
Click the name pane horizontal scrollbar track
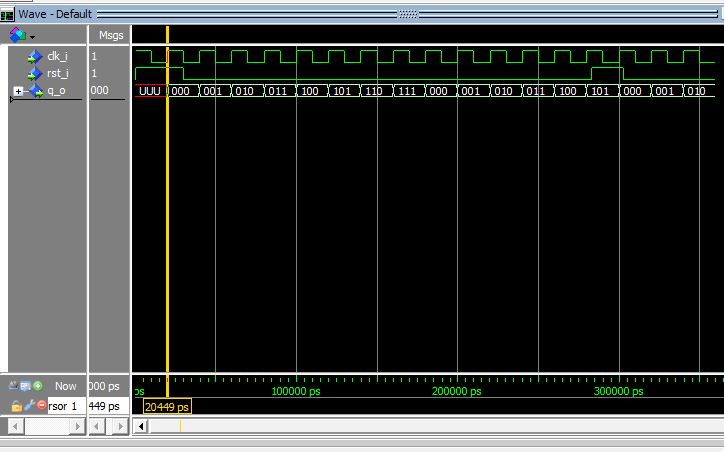coord(47,426)
